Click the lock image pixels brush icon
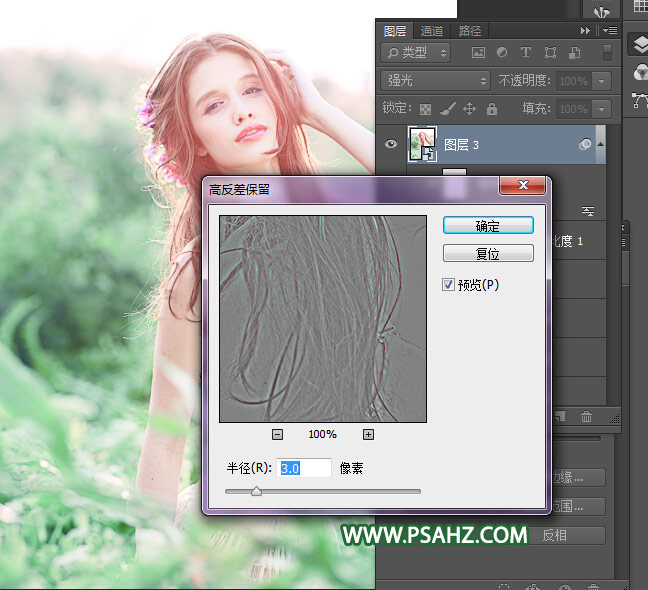Image resolution: width=648 pixels, height=590 pixels. [448, 109]
